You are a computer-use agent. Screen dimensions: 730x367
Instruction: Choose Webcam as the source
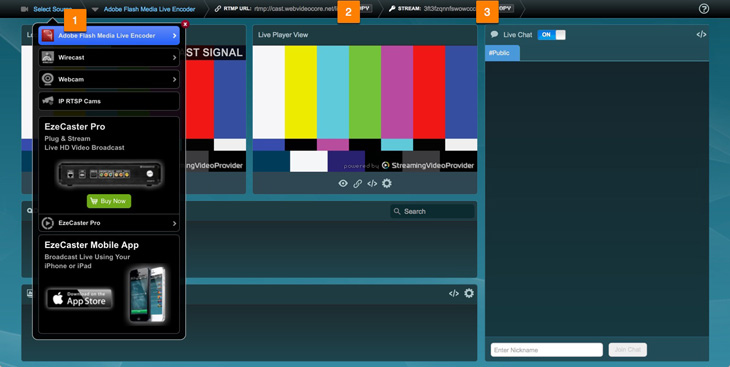pos(109,79)
